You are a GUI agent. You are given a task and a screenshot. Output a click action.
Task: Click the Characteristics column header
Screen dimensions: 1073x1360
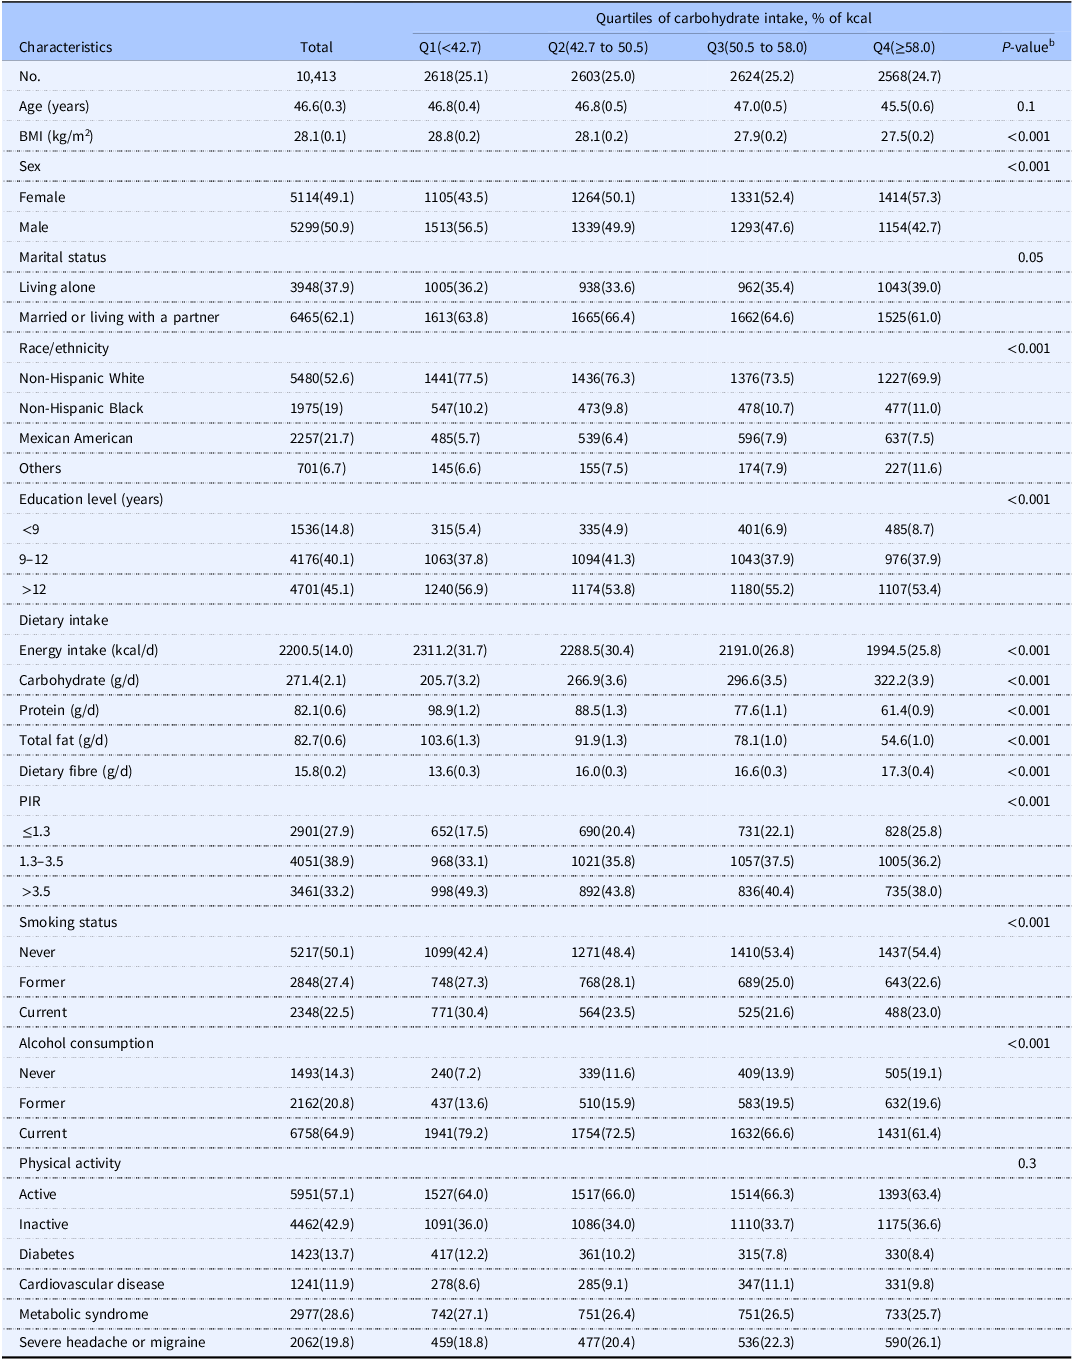click(65, 47)
